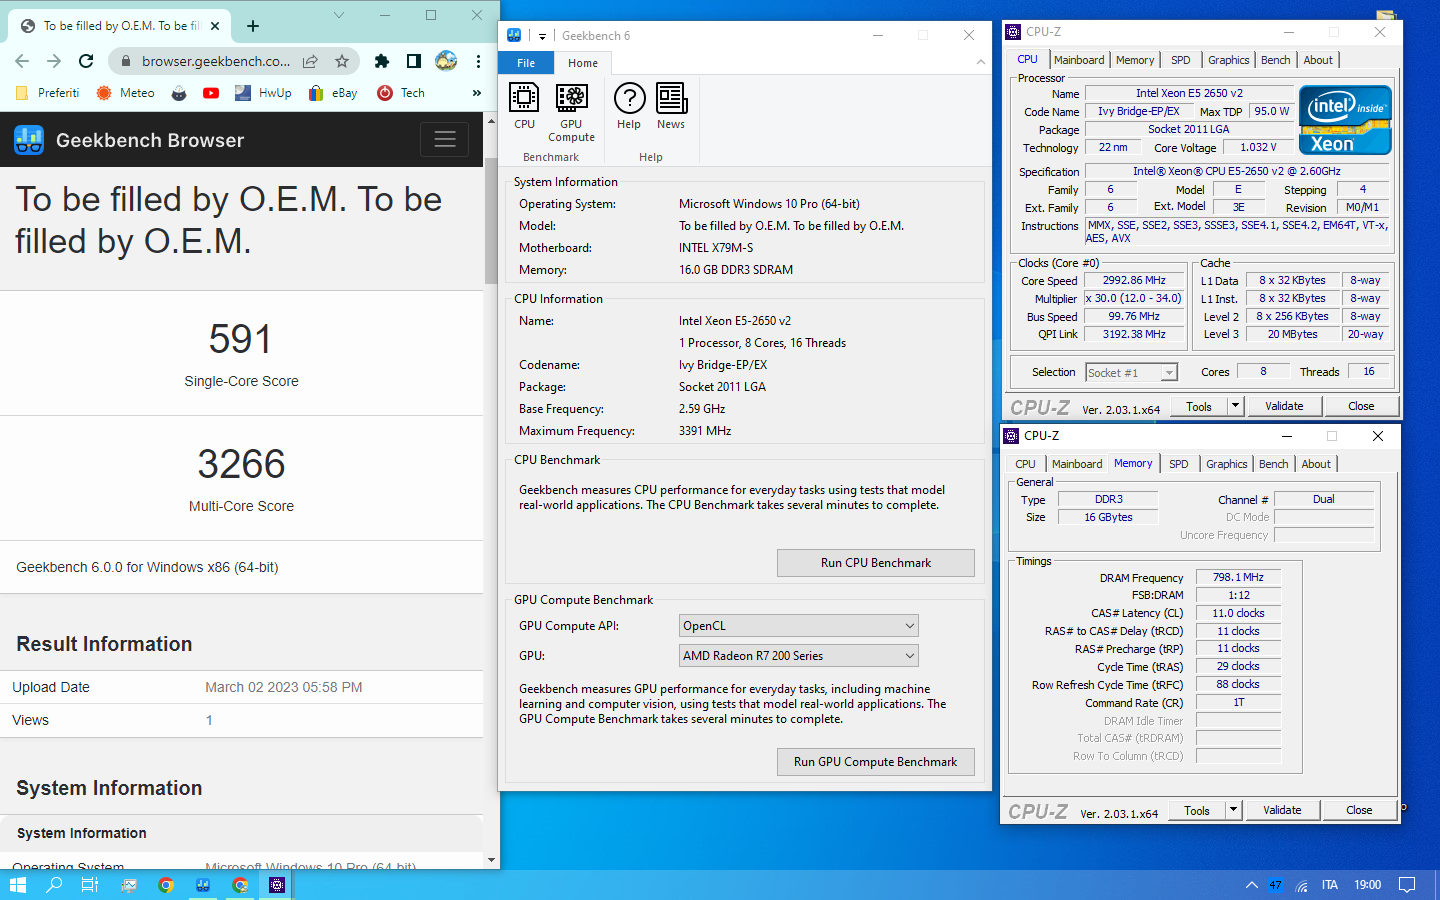Open Windows taskbar search
The image size is (1440, 900).
click(54, 885)
